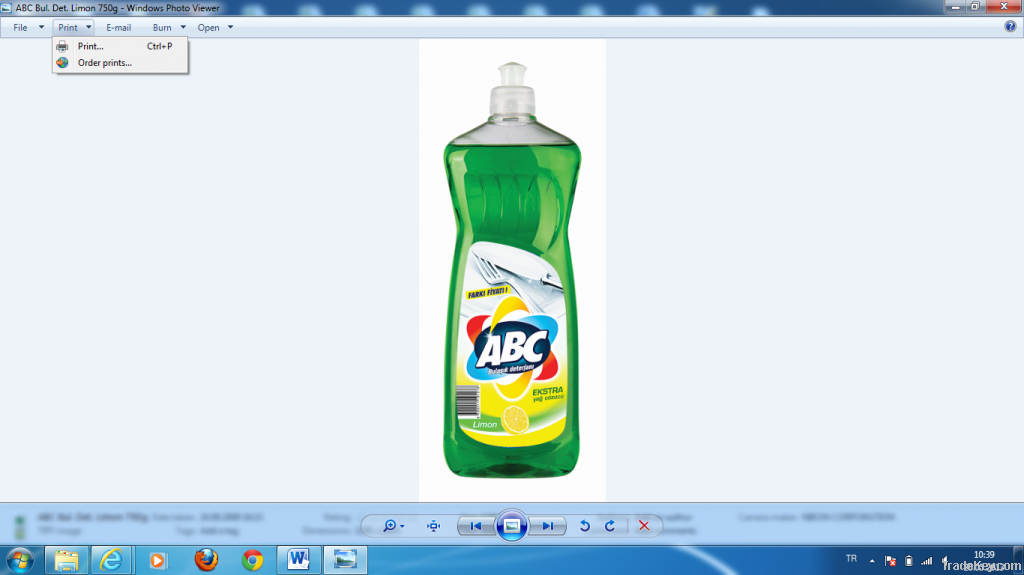Viewport: 1024px width, 575px height.
Task: Open Windows Media Player from taskbar
Action: tap(157, 560)
